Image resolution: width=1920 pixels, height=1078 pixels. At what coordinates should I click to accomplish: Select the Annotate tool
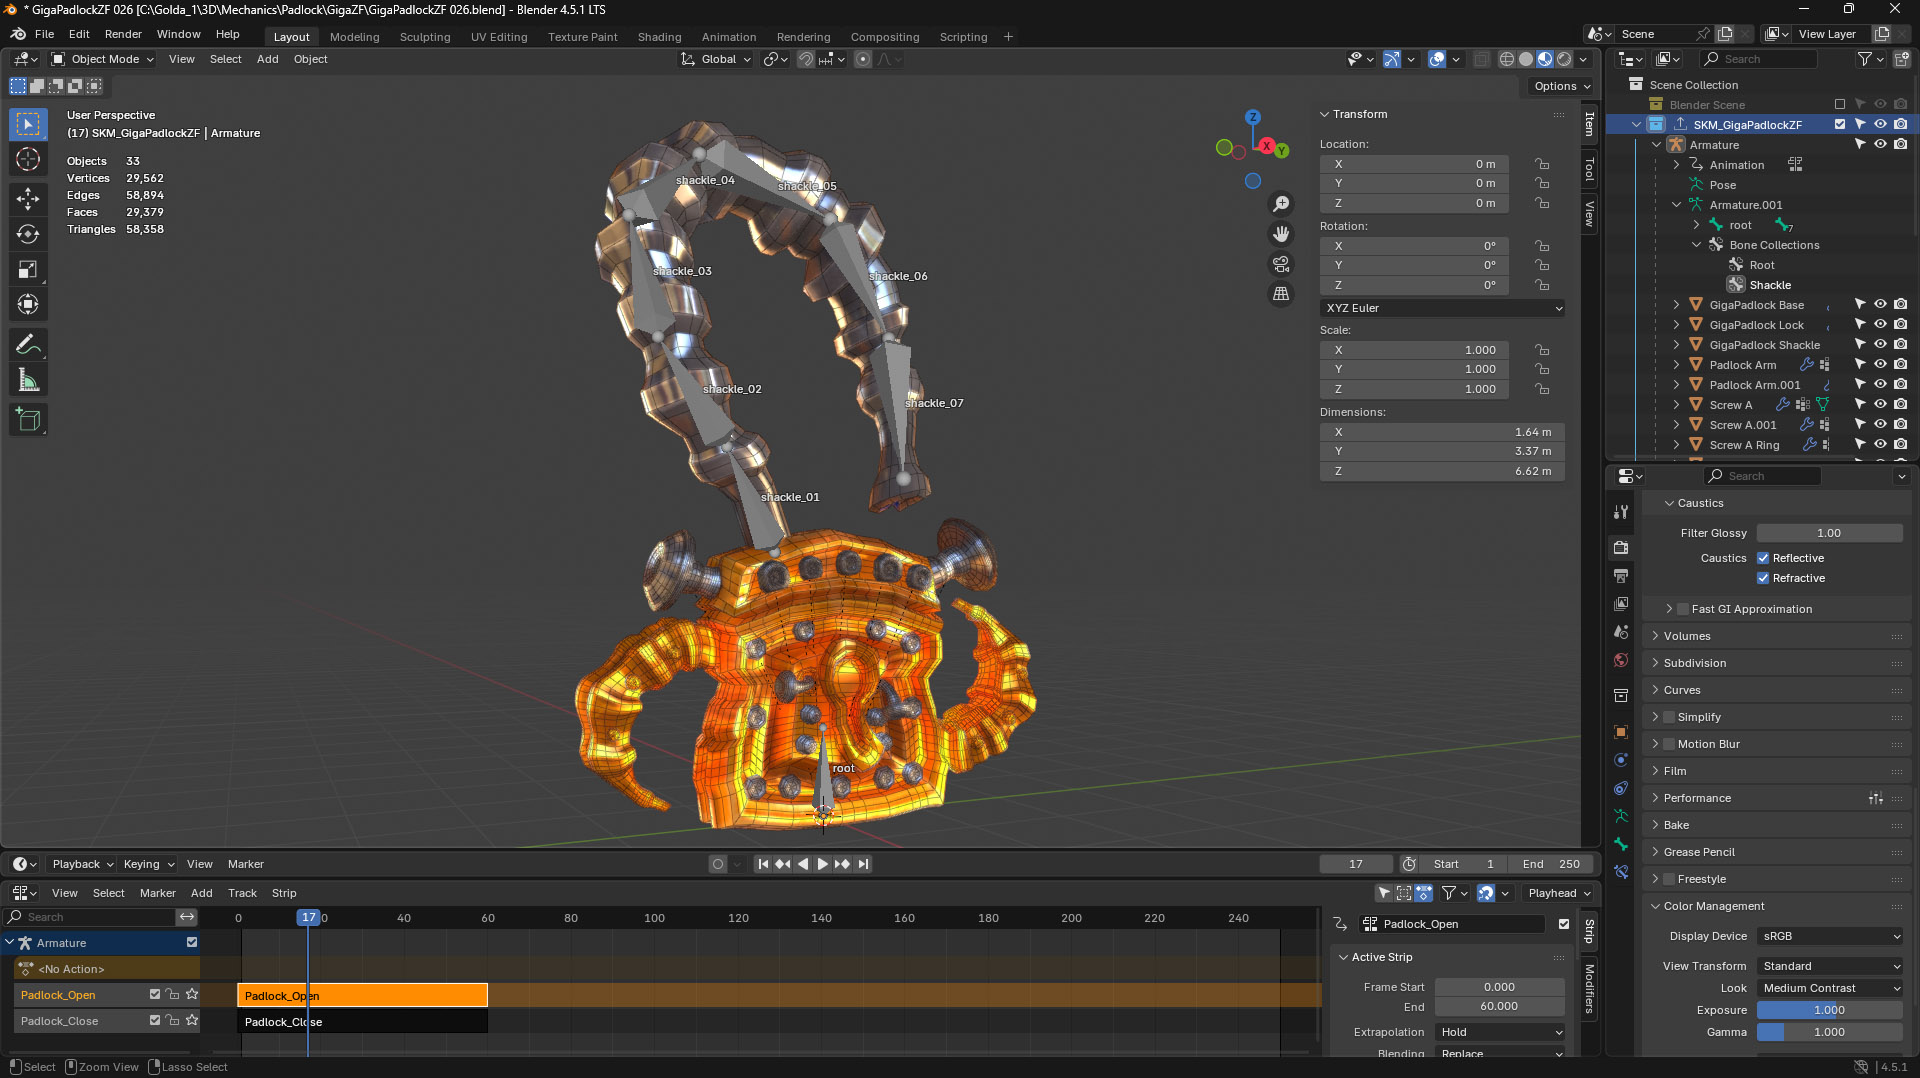[28, 344]
